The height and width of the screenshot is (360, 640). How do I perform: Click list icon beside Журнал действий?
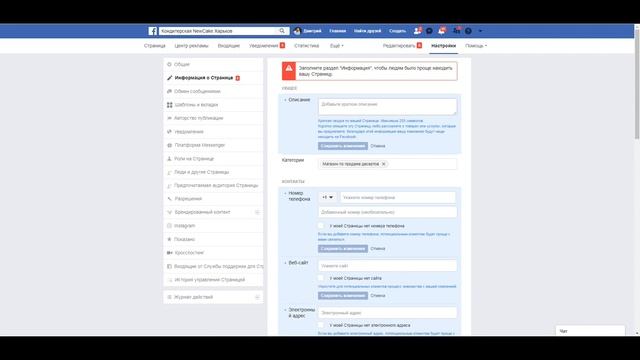pos(169,297)
